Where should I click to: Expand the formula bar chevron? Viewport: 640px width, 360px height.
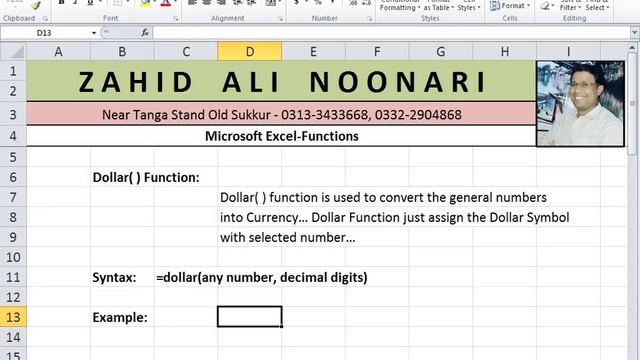pos(634,33)
